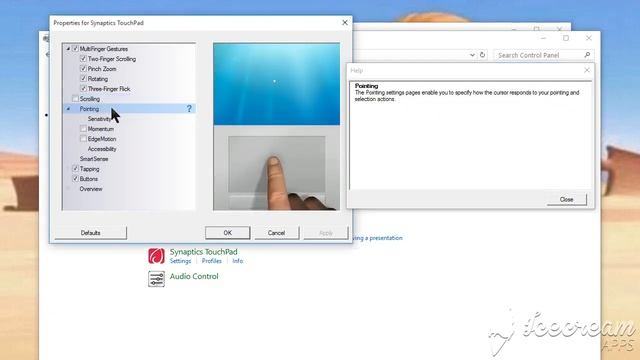Viewport: 640px width, 360px height.
Task: Open the address bar history dropdown
Action: click(x=472, y=55)
